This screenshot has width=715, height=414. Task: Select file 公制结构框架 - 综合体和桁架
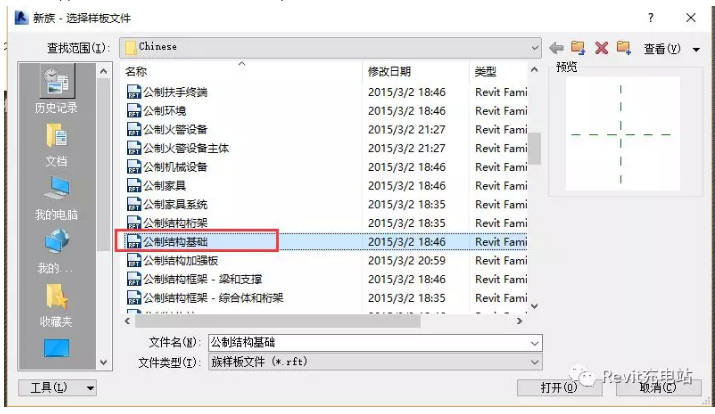(213, 298)
